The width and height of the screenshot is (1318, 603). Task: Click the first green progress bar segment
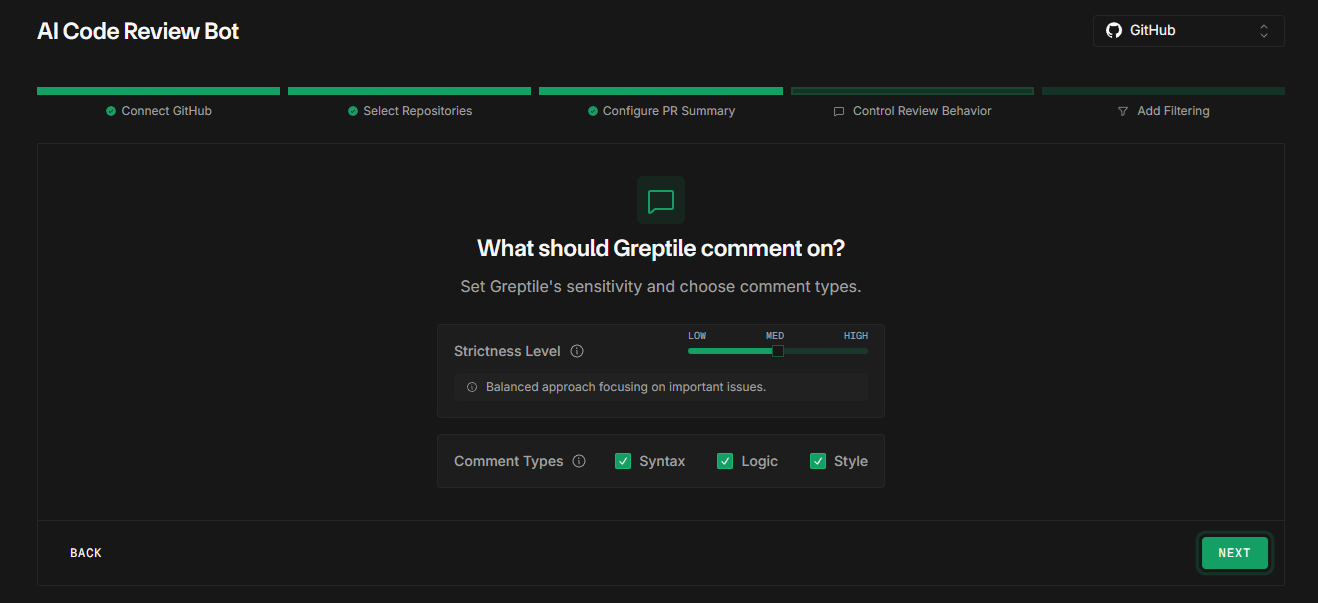pos(159,91)
